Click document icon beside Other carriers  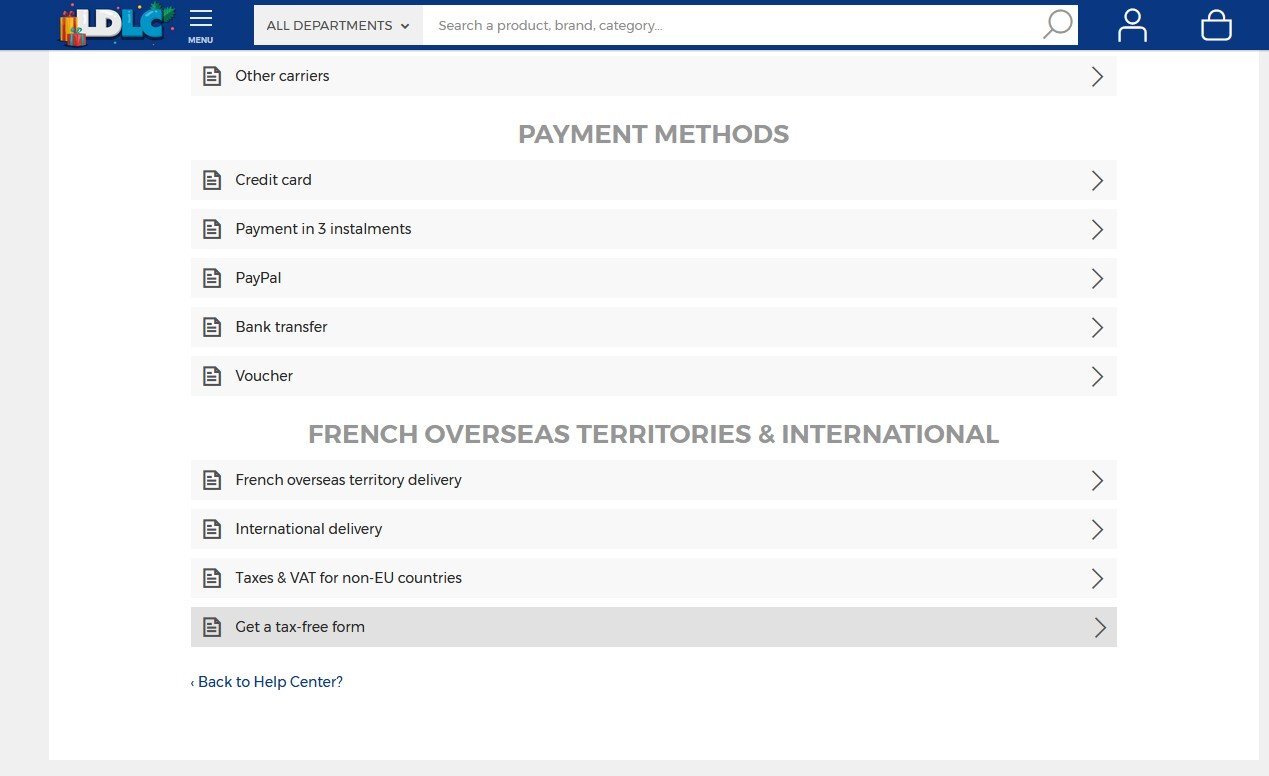point(212,76)
